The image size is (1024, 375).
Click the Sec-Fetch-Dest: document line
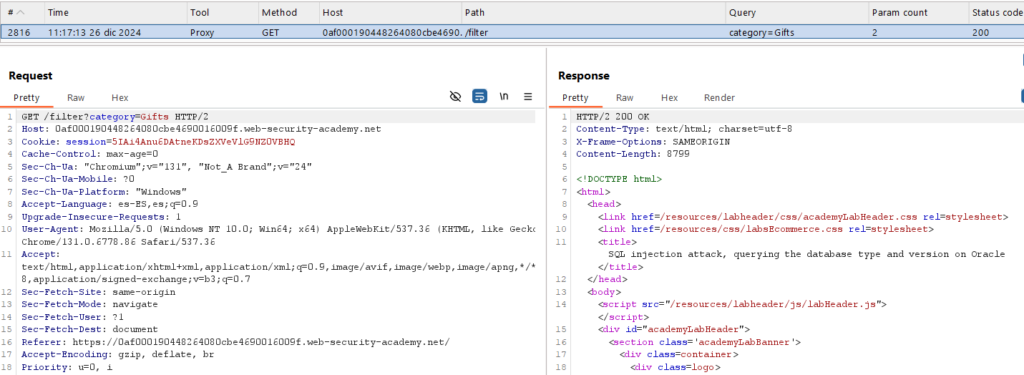89,329
